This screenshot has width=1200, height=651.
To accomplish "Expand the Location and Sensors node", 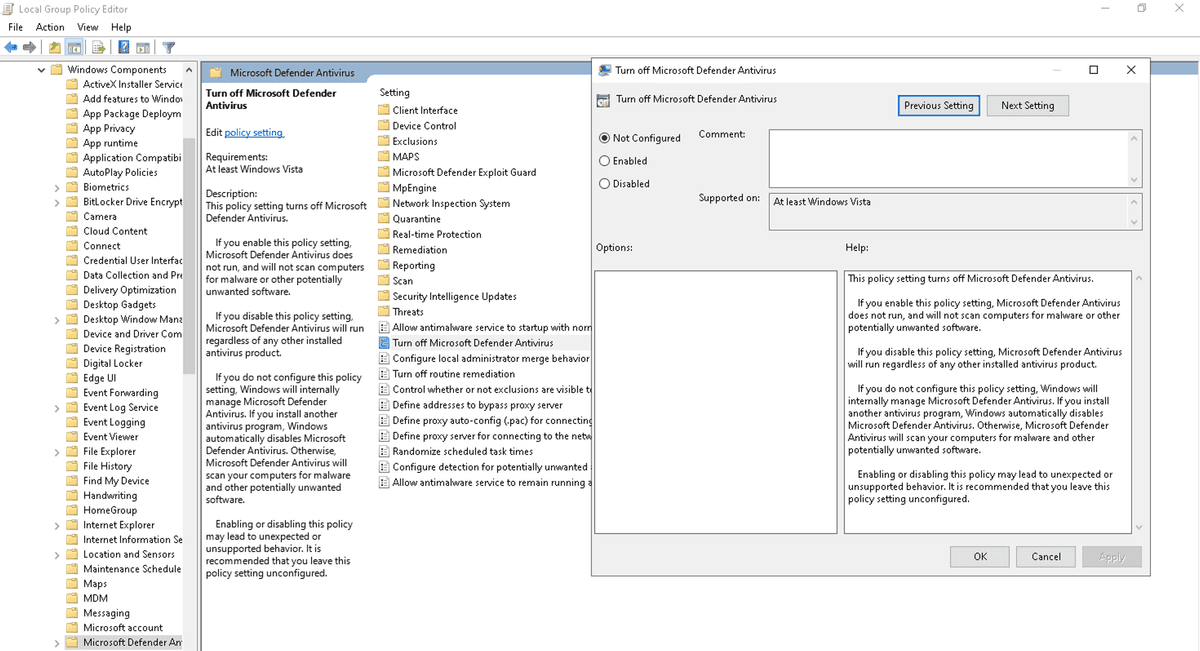I will coord(57,554).
